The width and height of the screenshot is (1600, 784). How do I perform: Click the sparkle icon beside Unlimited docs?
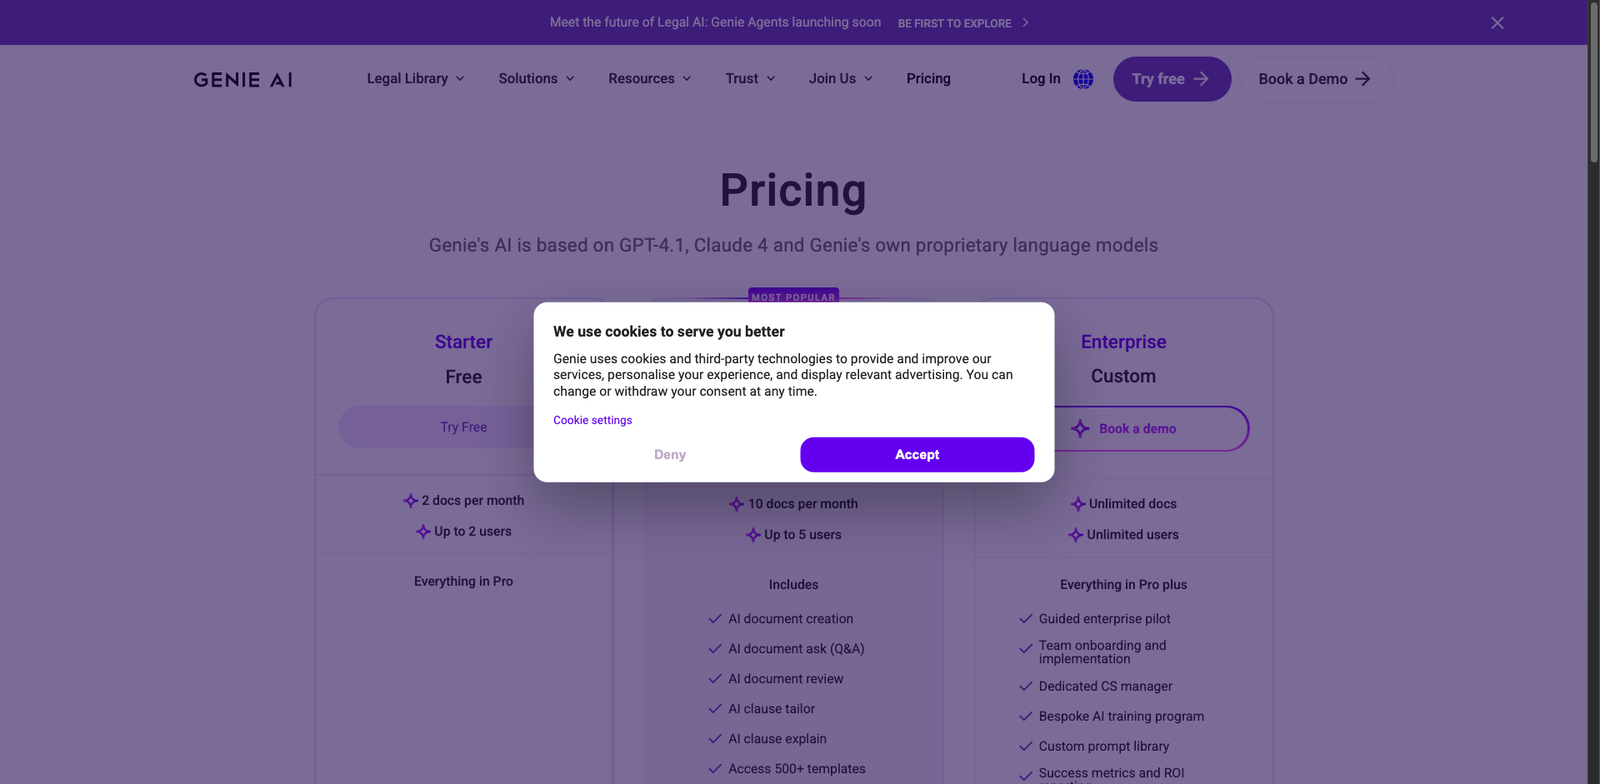[1079, 503]
